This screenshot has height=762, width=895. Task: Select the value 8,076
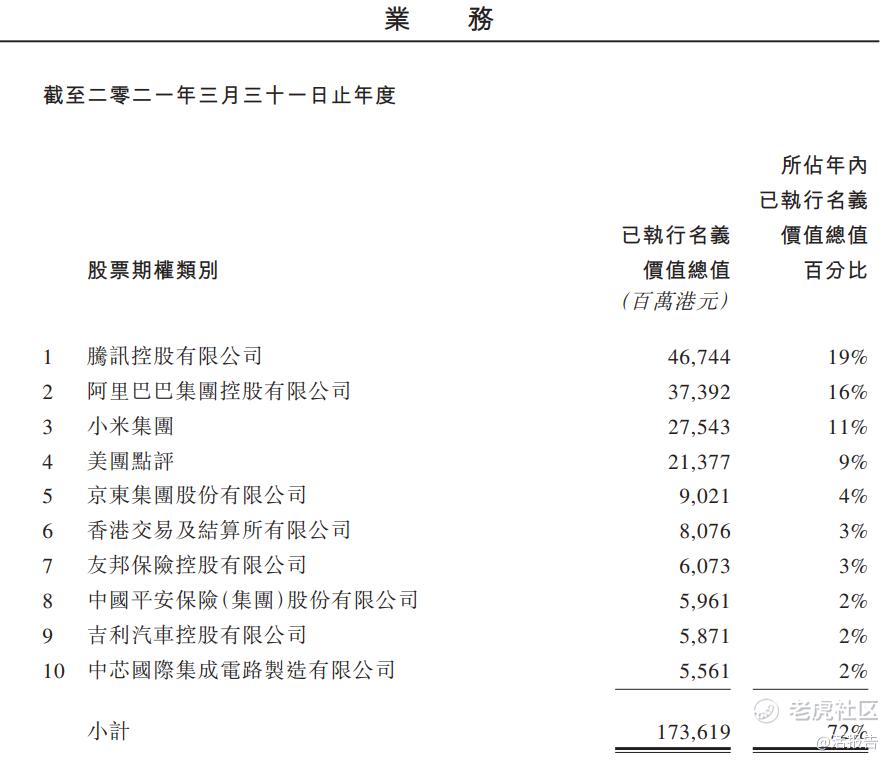[x=704, y=531]
